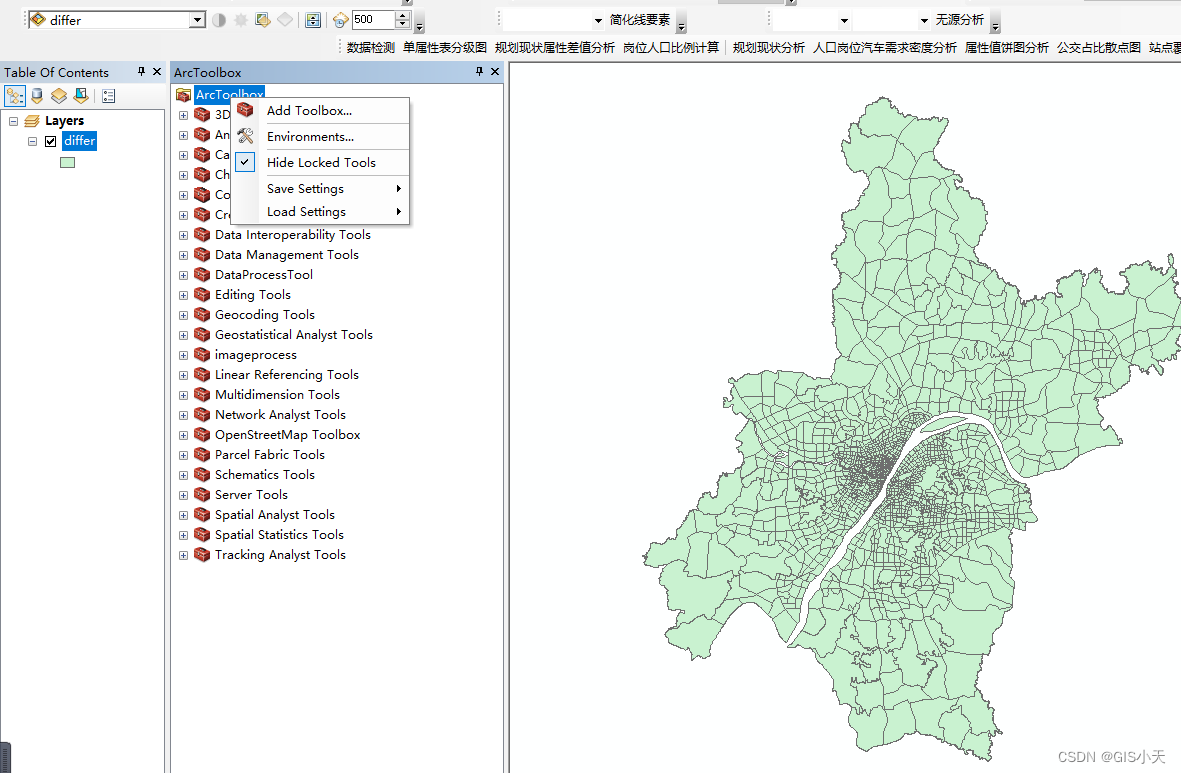
Task: Open the differ layer dropdown on Effects toolbar
Action: [x=197, y=19]
